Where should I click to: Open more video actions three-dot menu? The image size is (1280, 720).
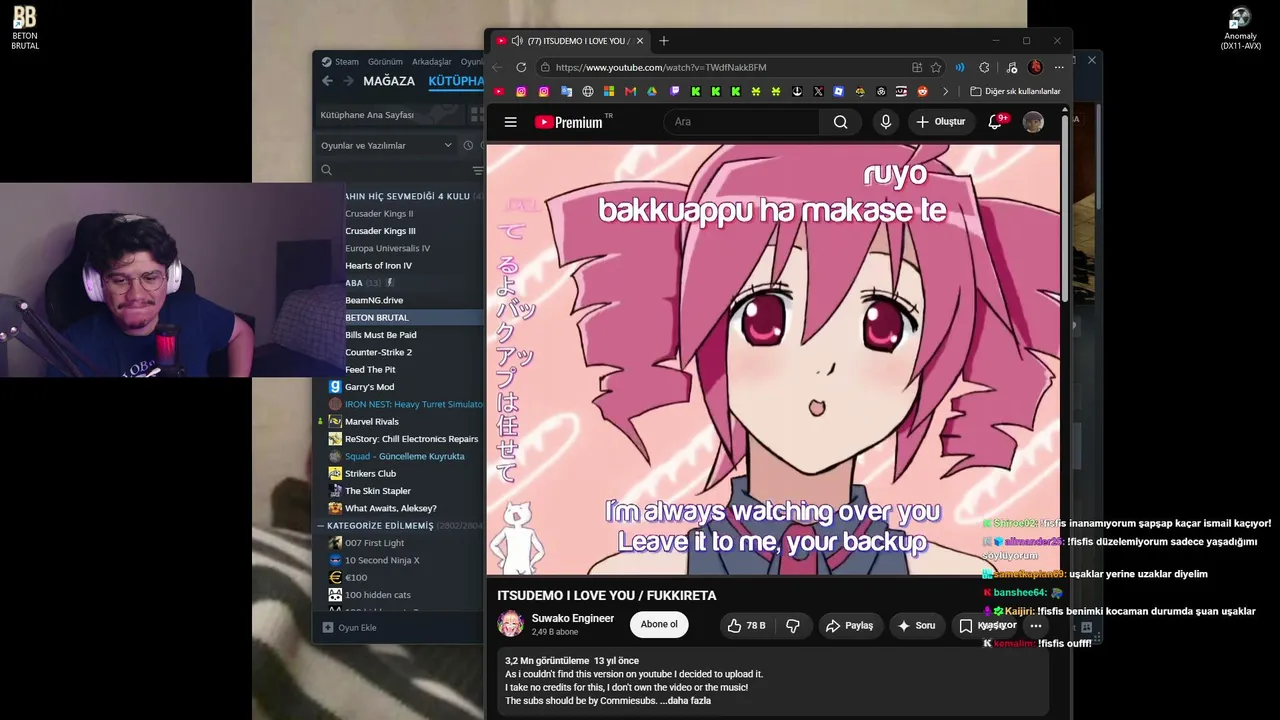1036,625
